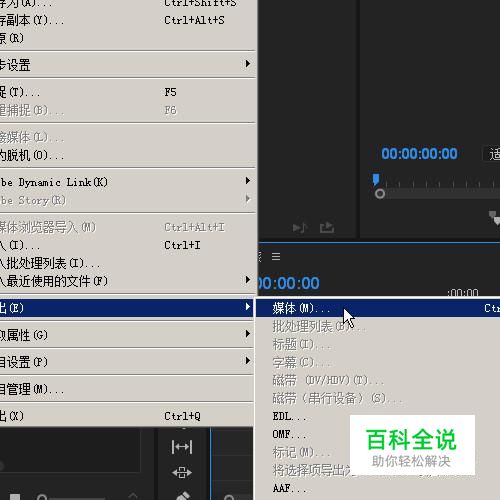Open Adobe Dynamic Link (K) submenu

[x=127, y=182]
